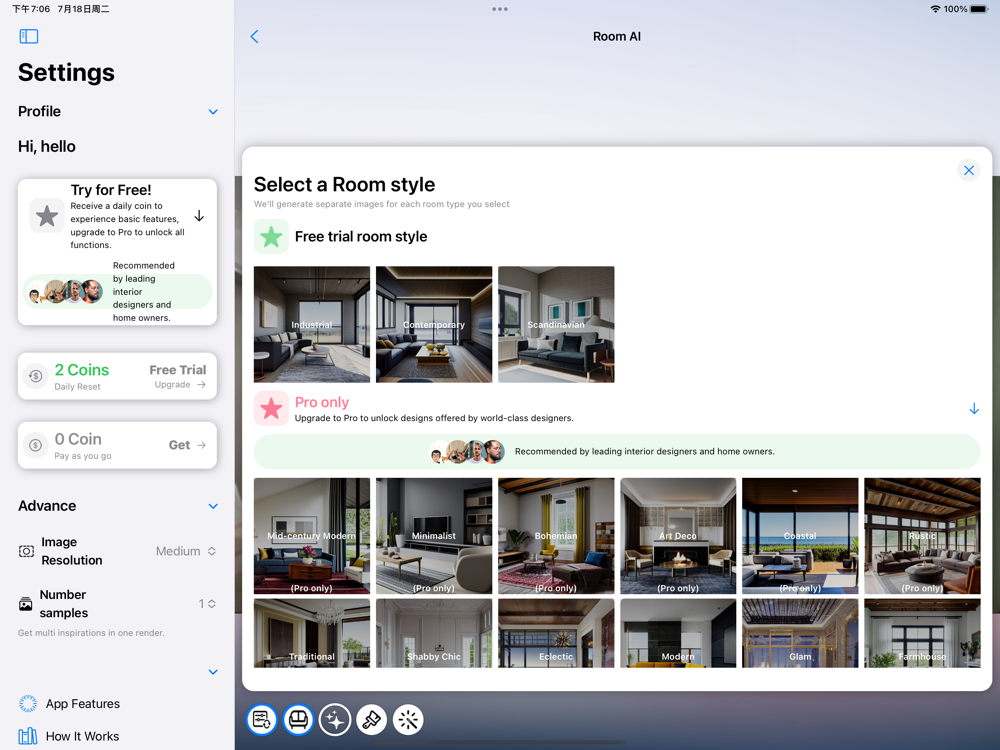Select the Coastal Pro style
This screenshot has height=750, width=1000.
800,536
